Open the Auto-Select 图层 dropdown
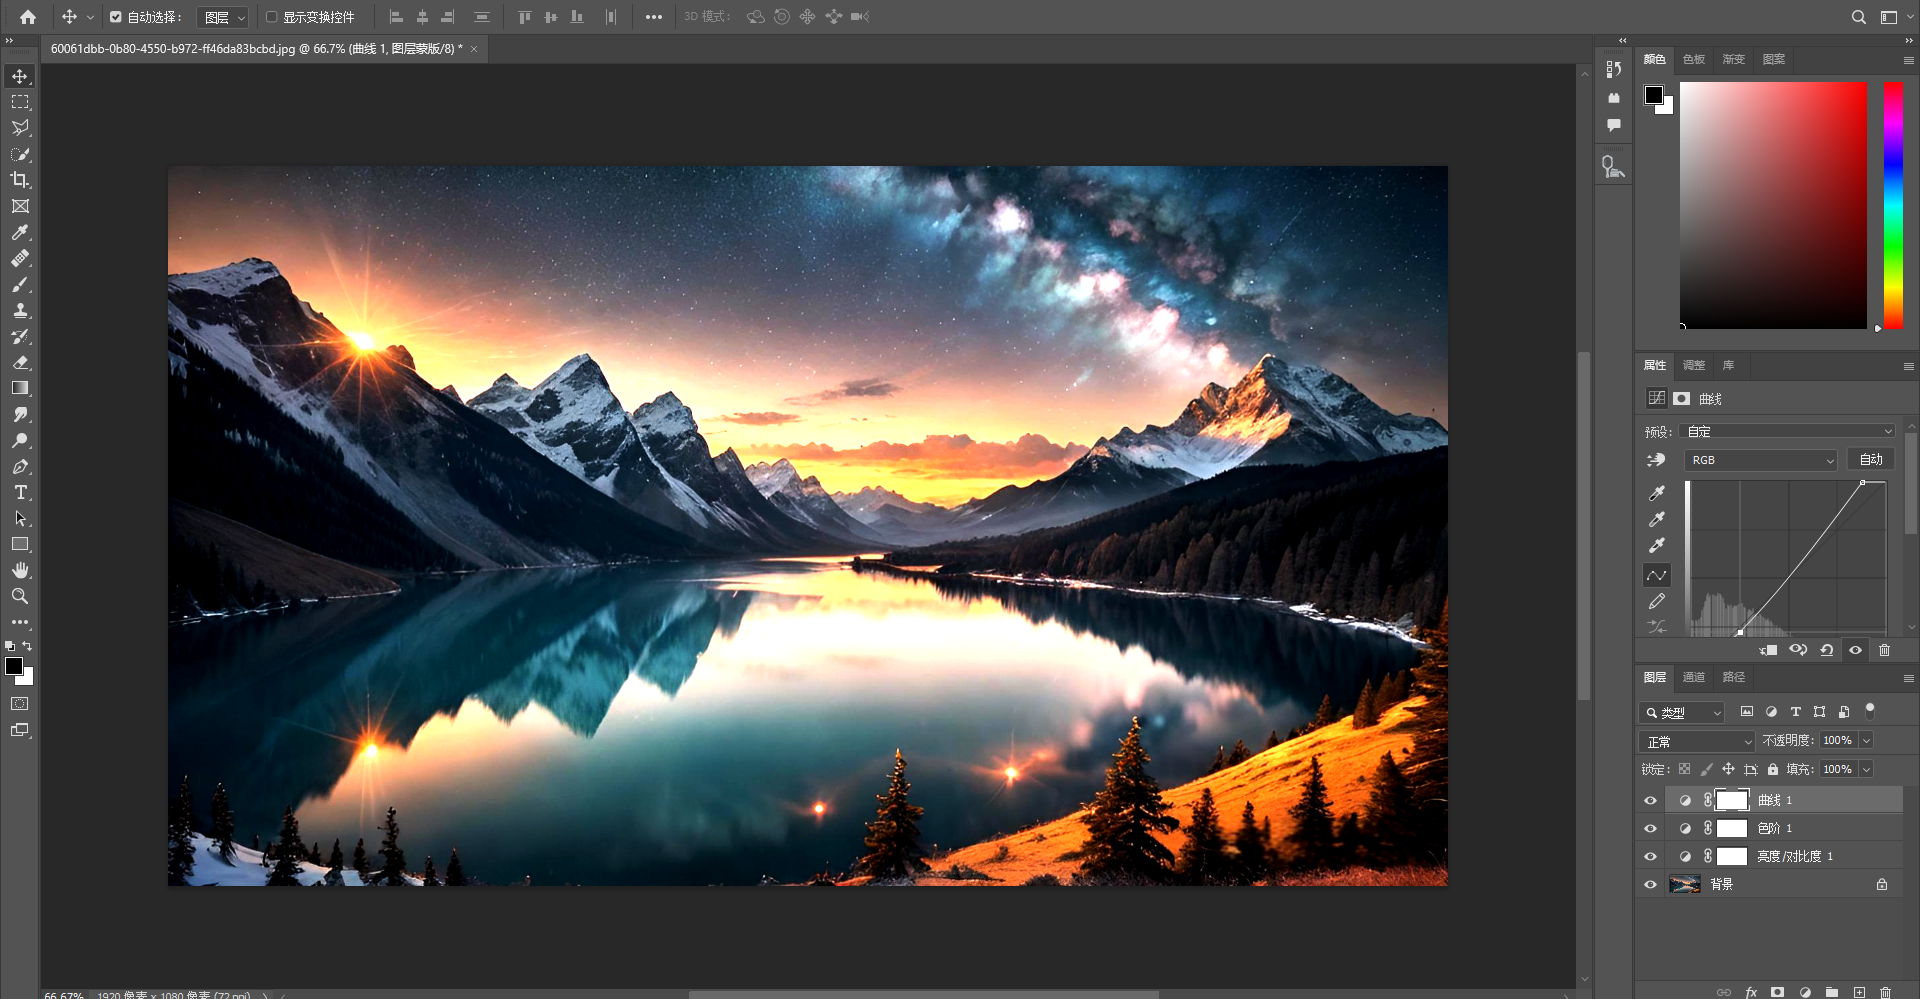1920x999 pixels. tap(223, 17)
